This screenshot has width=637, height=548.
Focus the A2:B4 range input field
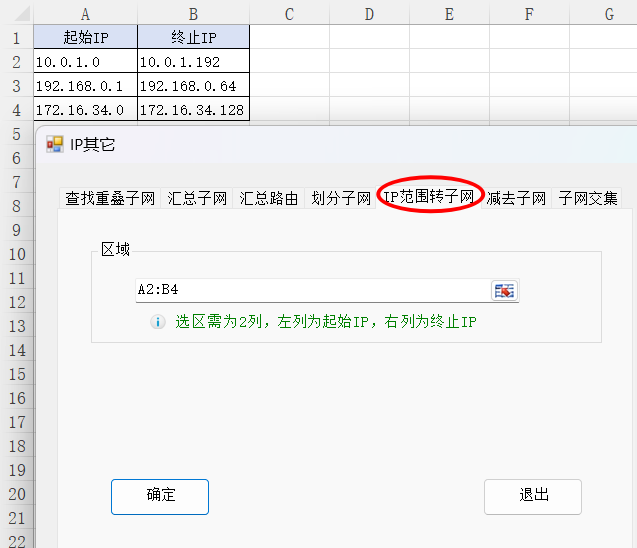click(313, 290)
